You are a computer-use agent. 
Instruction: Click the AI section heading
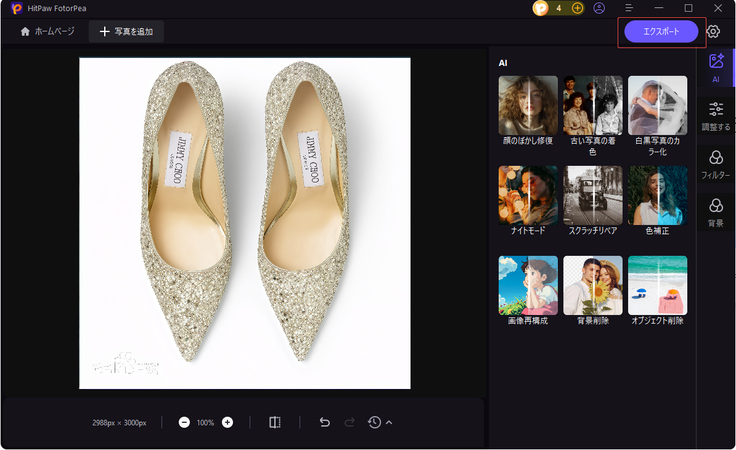tap(503, 63)
